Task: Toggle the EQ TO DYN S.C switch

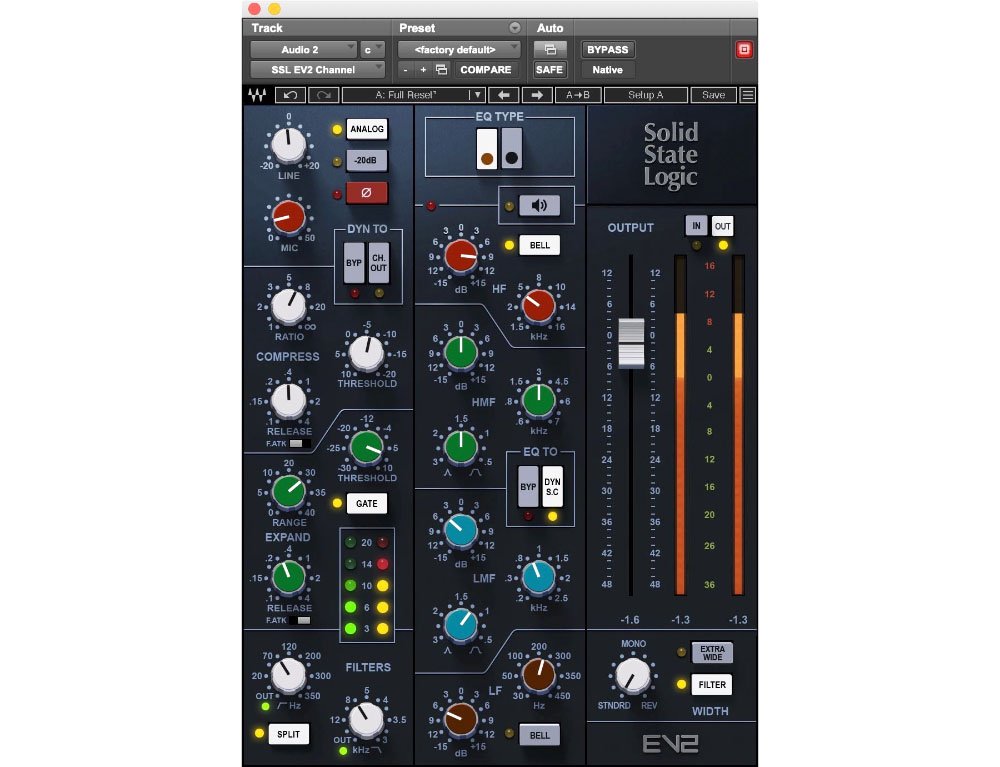Action: click(552, 486)
